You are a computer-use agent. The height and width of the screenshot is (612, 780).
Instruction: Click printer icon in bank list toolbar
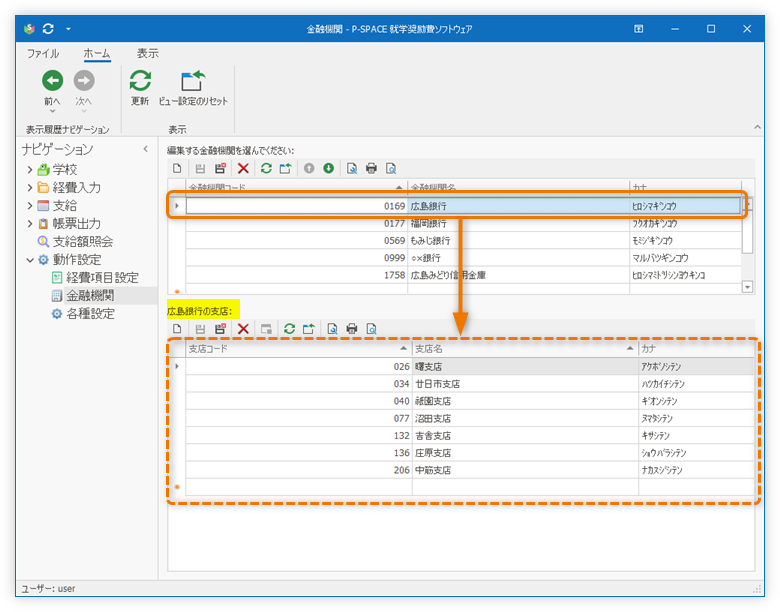(x=371, y=169)
